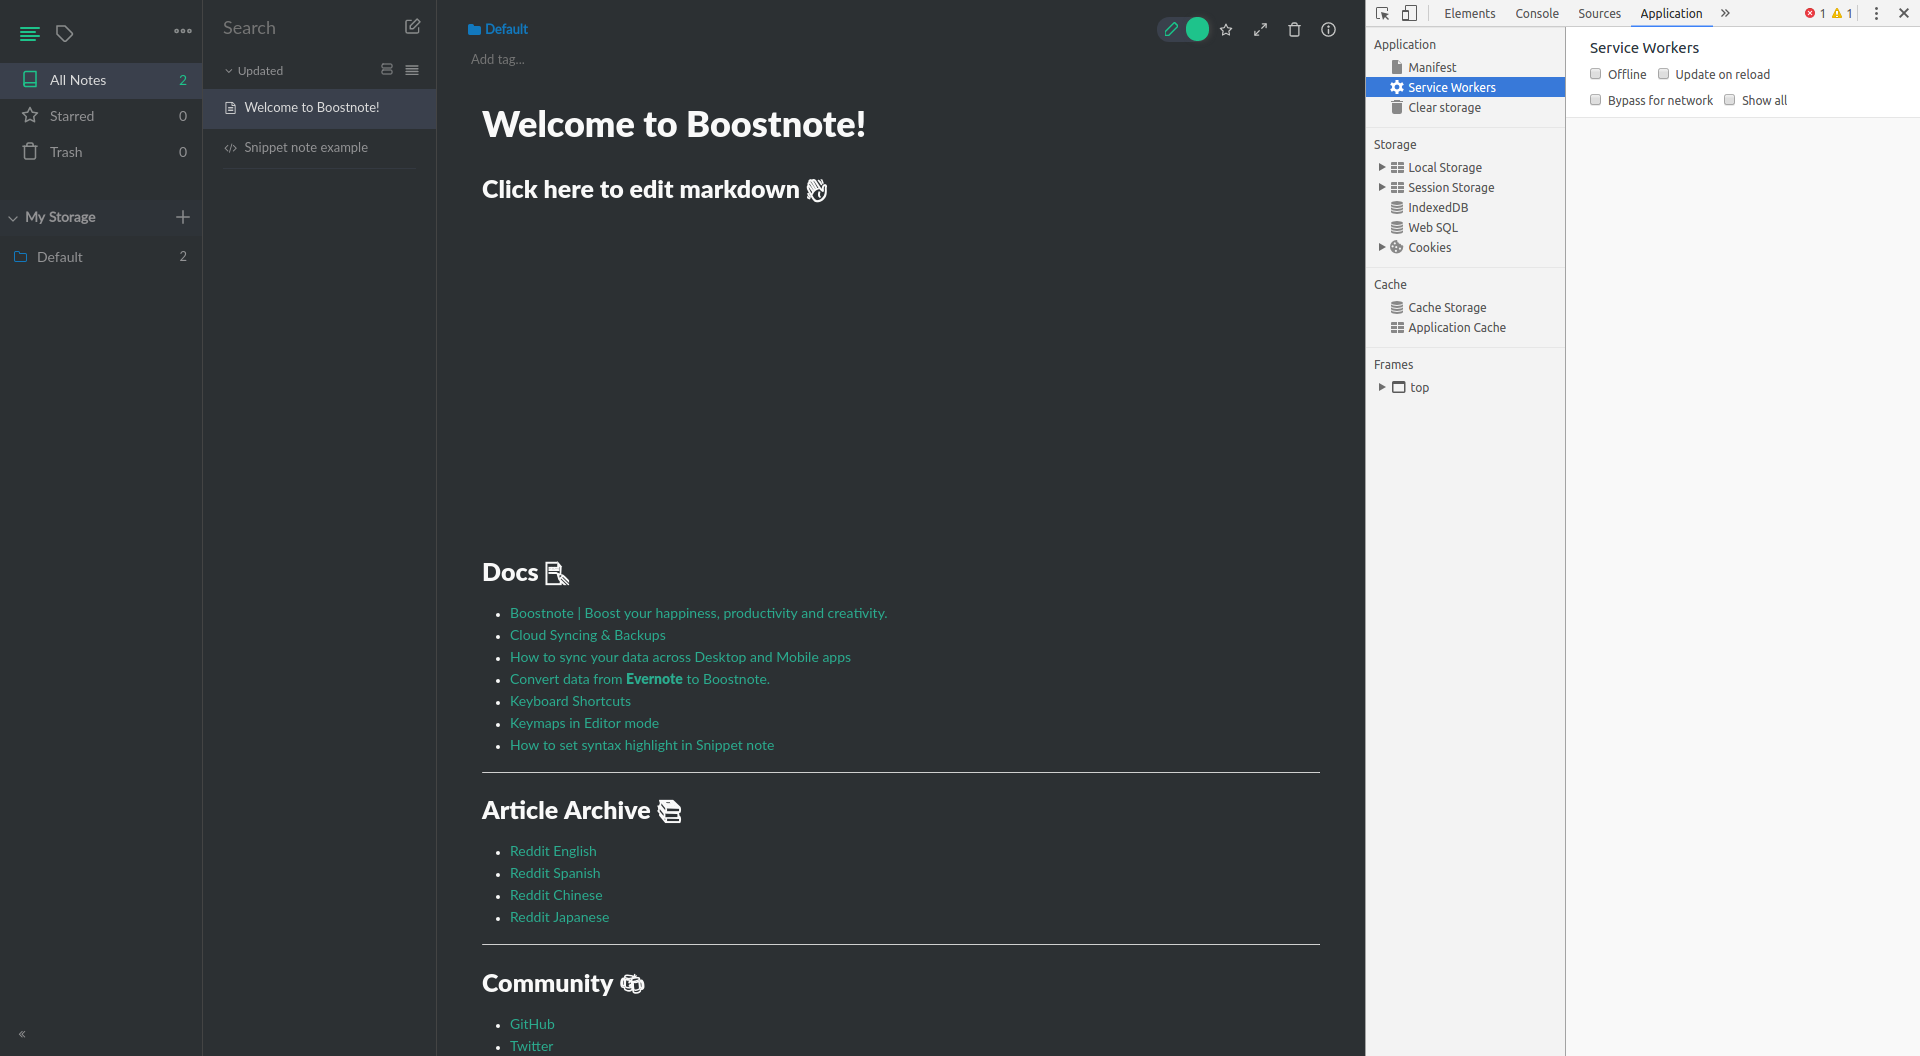Viewport: 1920px width, 1056px height.
Task: Select Welcome to Boostnote! note
Action: [319, 108]
